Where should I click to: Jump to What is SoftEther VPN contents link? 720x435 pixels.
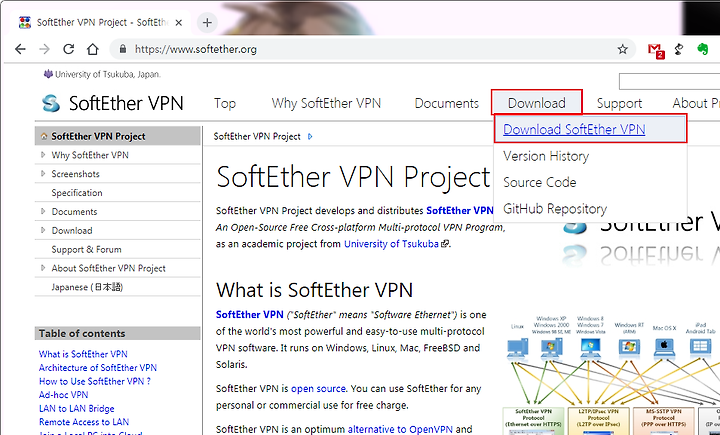point(83,354)
